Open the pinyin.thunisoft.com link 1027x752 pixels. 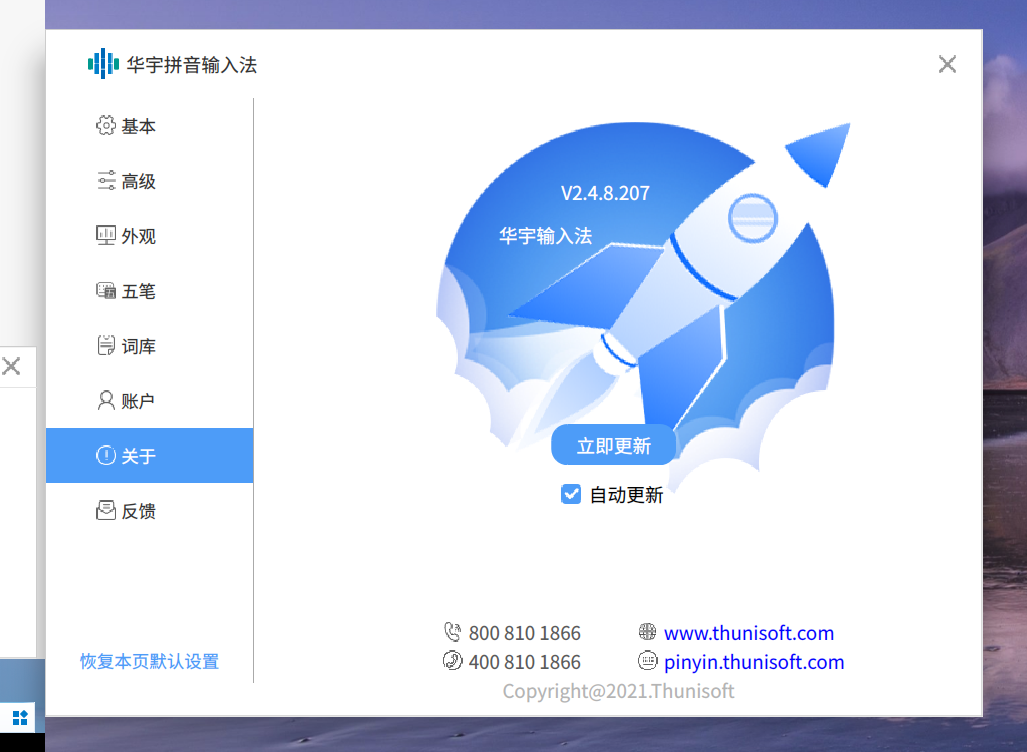[x=754, y=662]
